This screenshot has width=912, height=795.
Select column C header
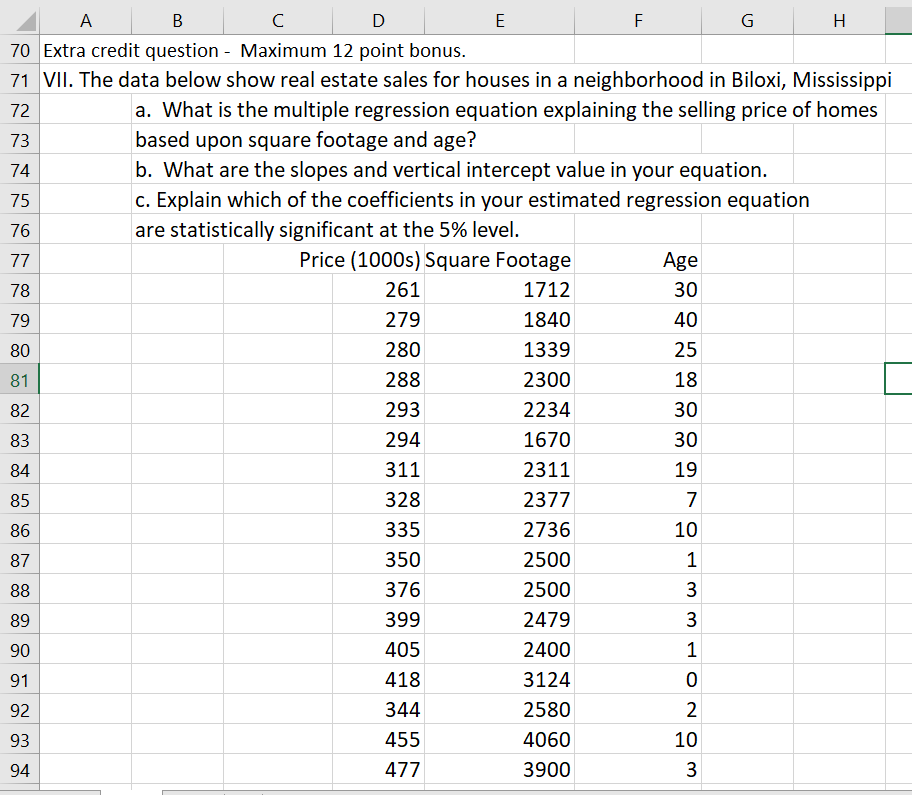(278, 21)
